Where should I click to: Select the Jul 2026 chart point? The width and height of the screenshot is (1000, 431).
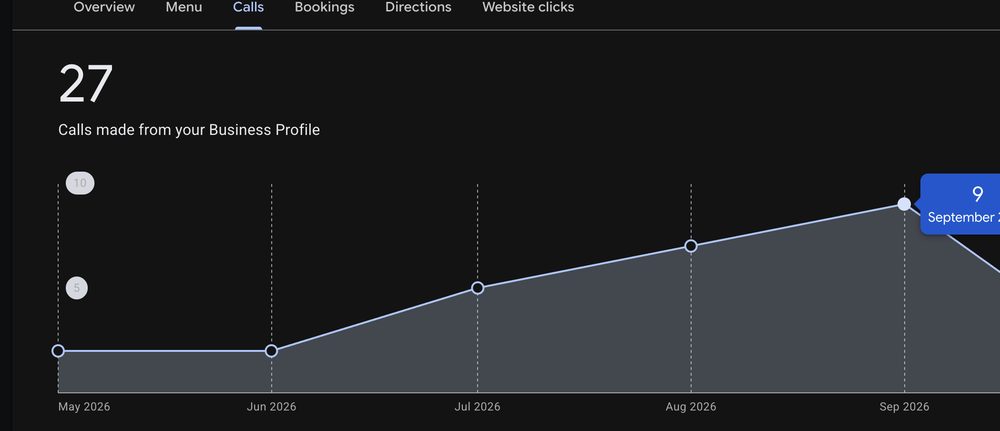pos(478,288)
